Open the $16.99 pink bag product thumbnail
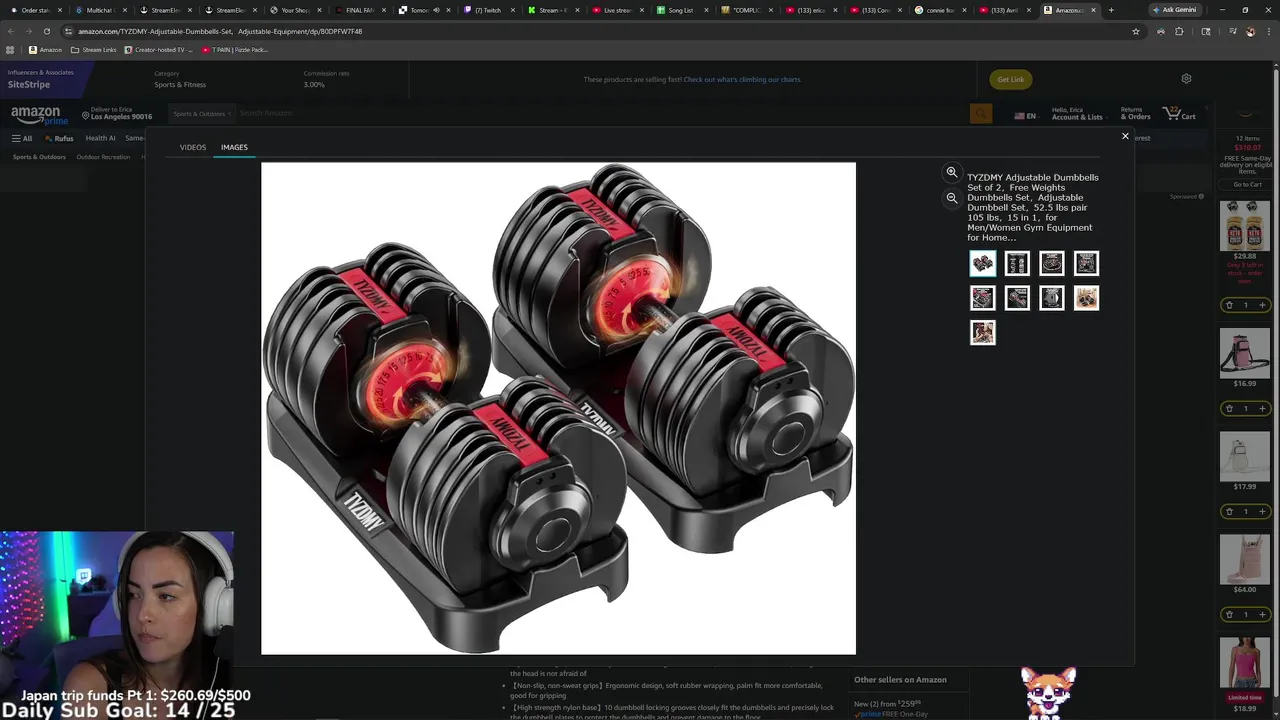 tap(1244, 354)
